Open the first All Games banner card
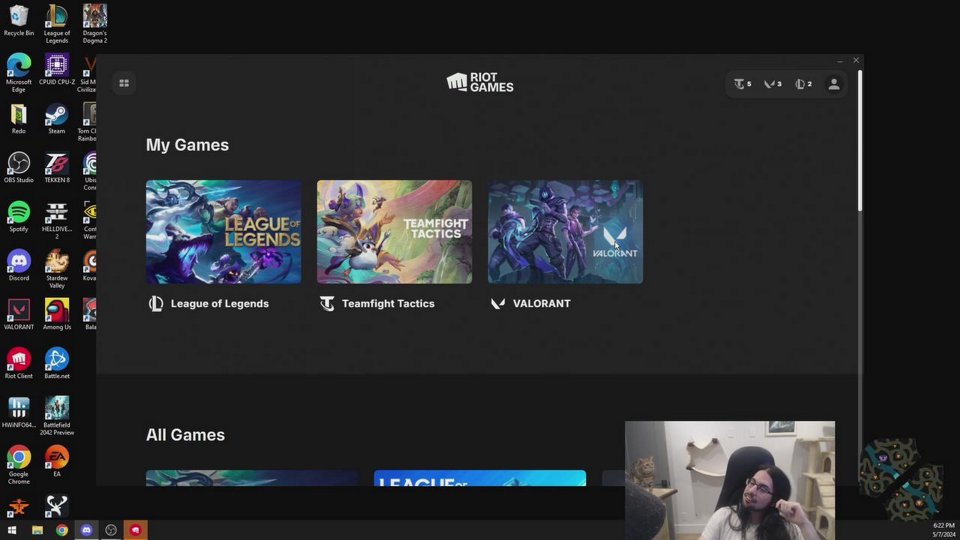This screenshot has height=540, width=960. click(x=252, y=478)
